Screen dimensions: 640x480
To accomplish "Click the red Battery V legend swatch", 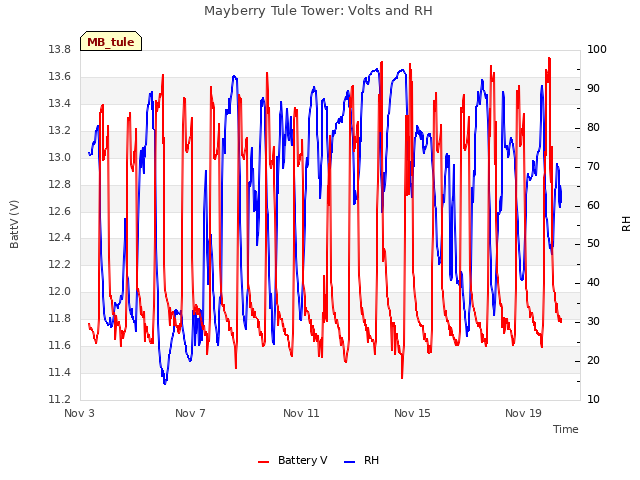I will (x=264, y=462).
